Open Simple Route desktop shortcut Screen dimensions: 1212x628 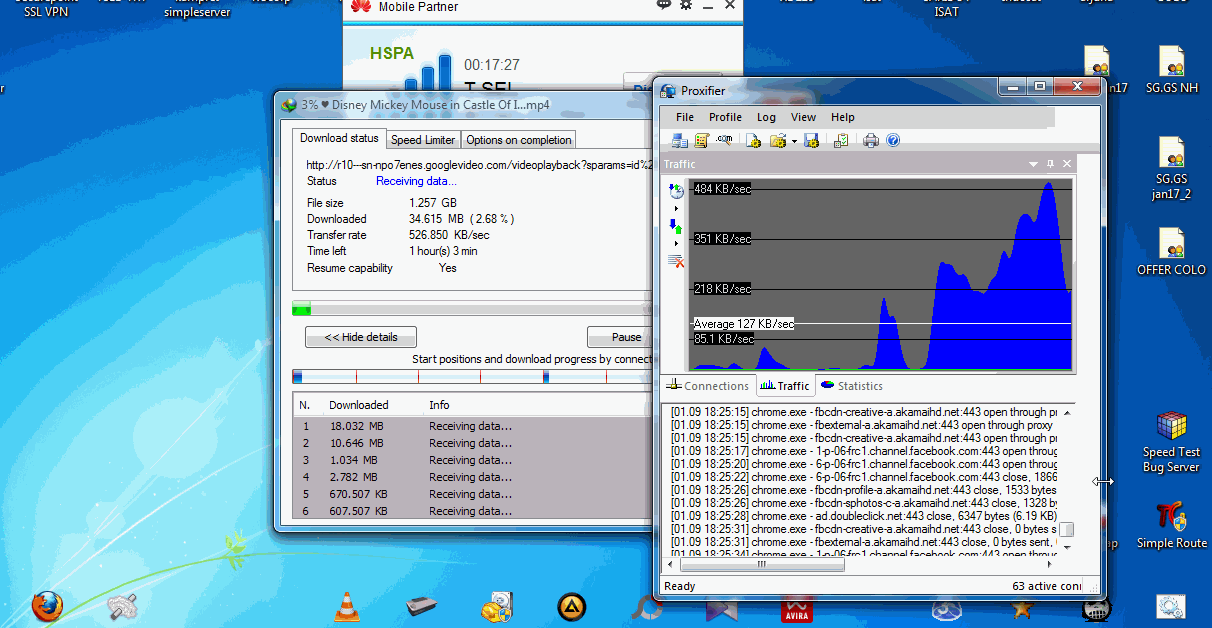(1171, 526)
